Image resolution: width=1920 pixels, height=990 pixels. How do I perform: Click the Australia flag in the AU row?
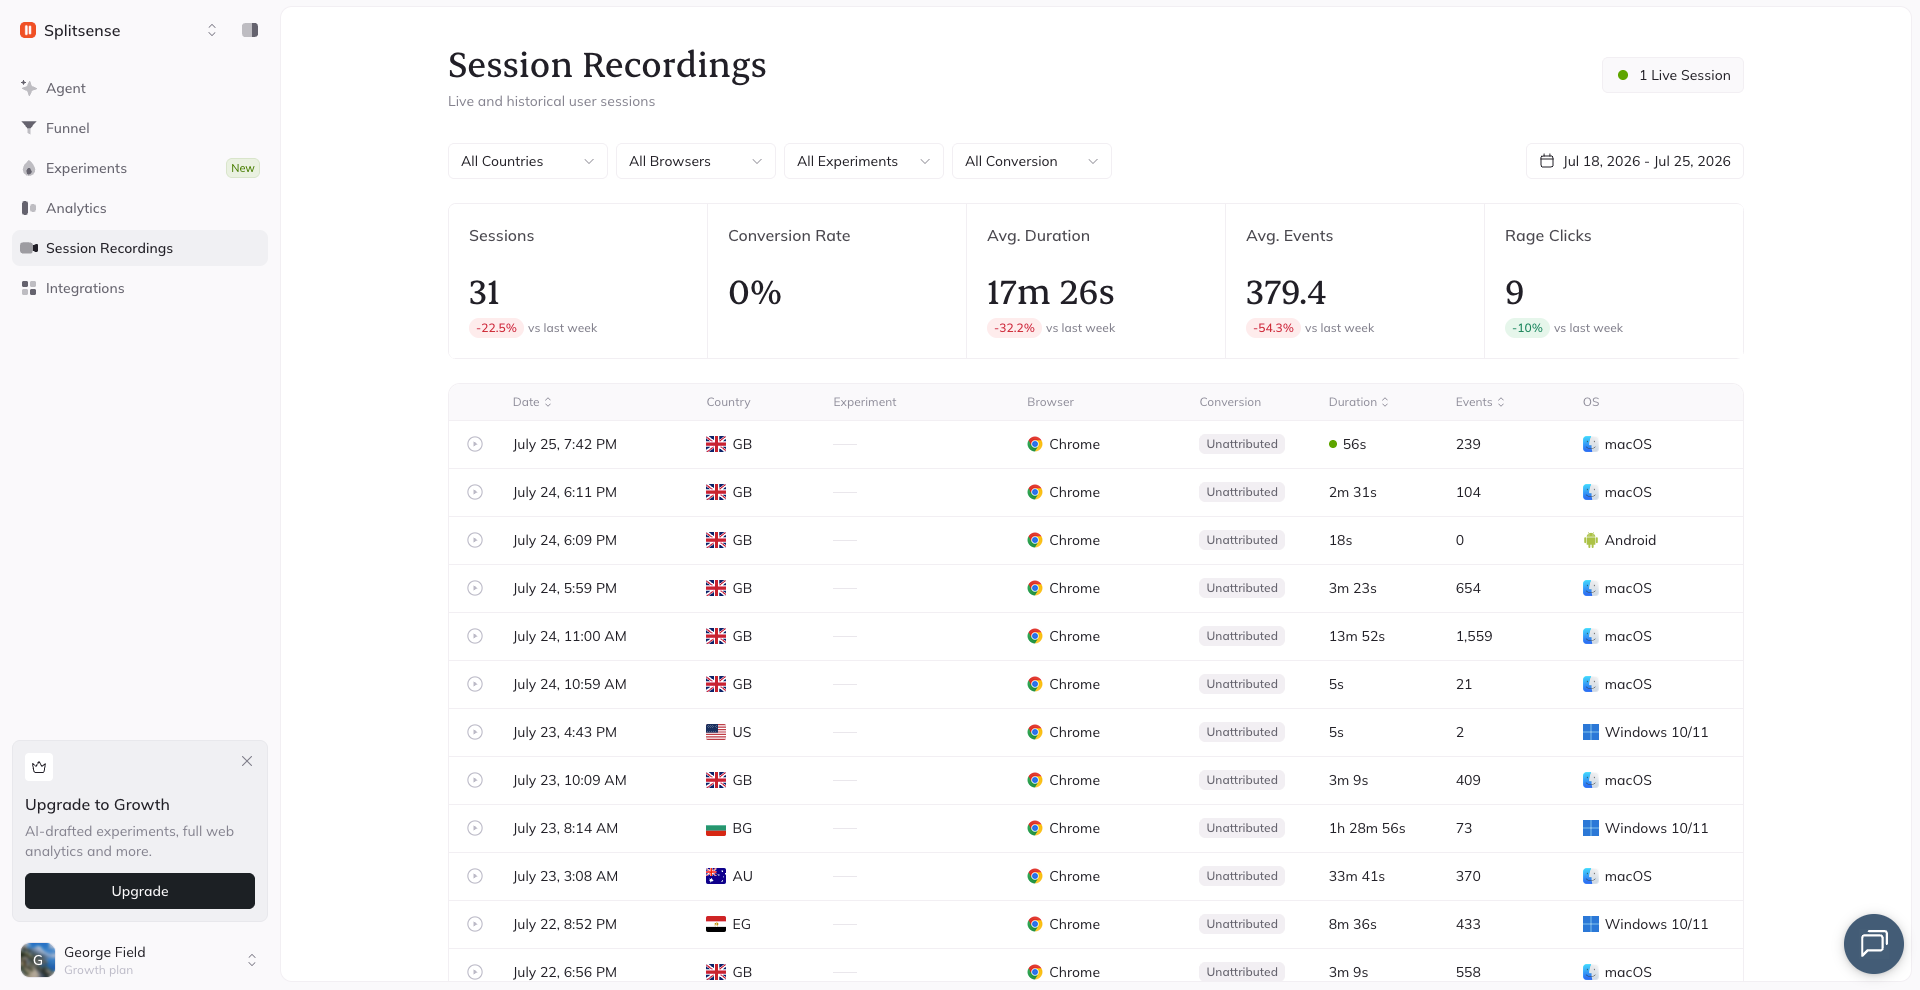(716, 876)
